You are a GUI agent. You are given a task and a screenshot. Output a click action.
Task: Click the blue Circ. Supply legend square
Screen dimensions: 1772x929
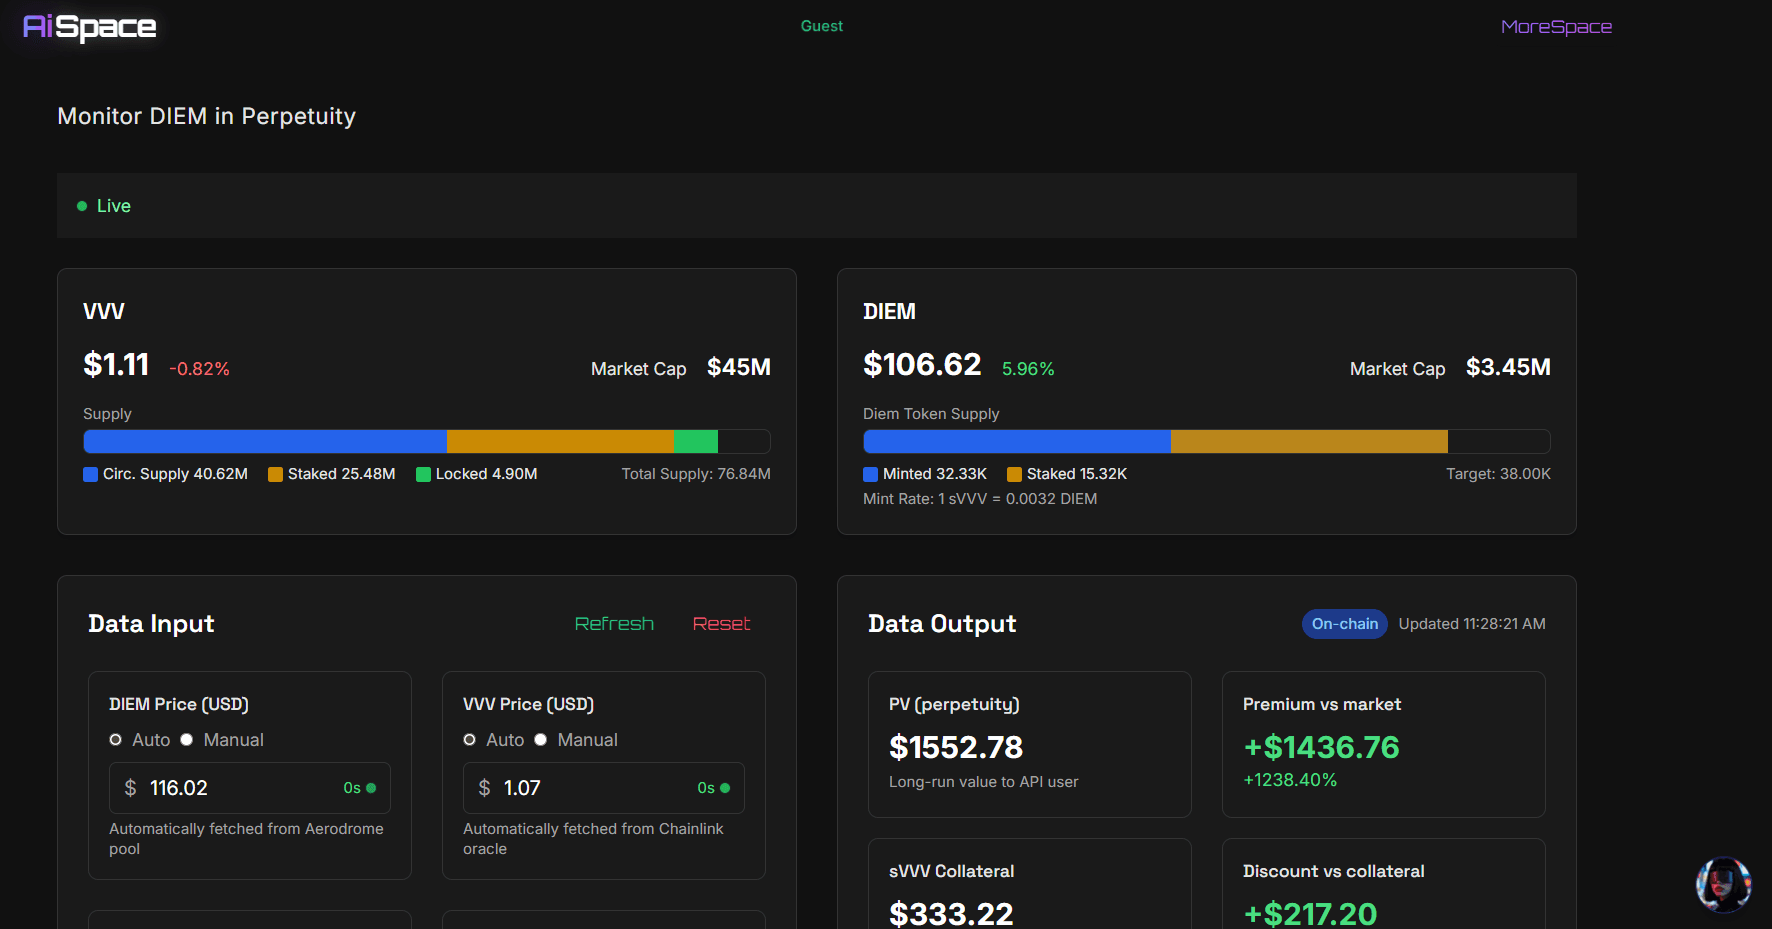tap(90, 474)
